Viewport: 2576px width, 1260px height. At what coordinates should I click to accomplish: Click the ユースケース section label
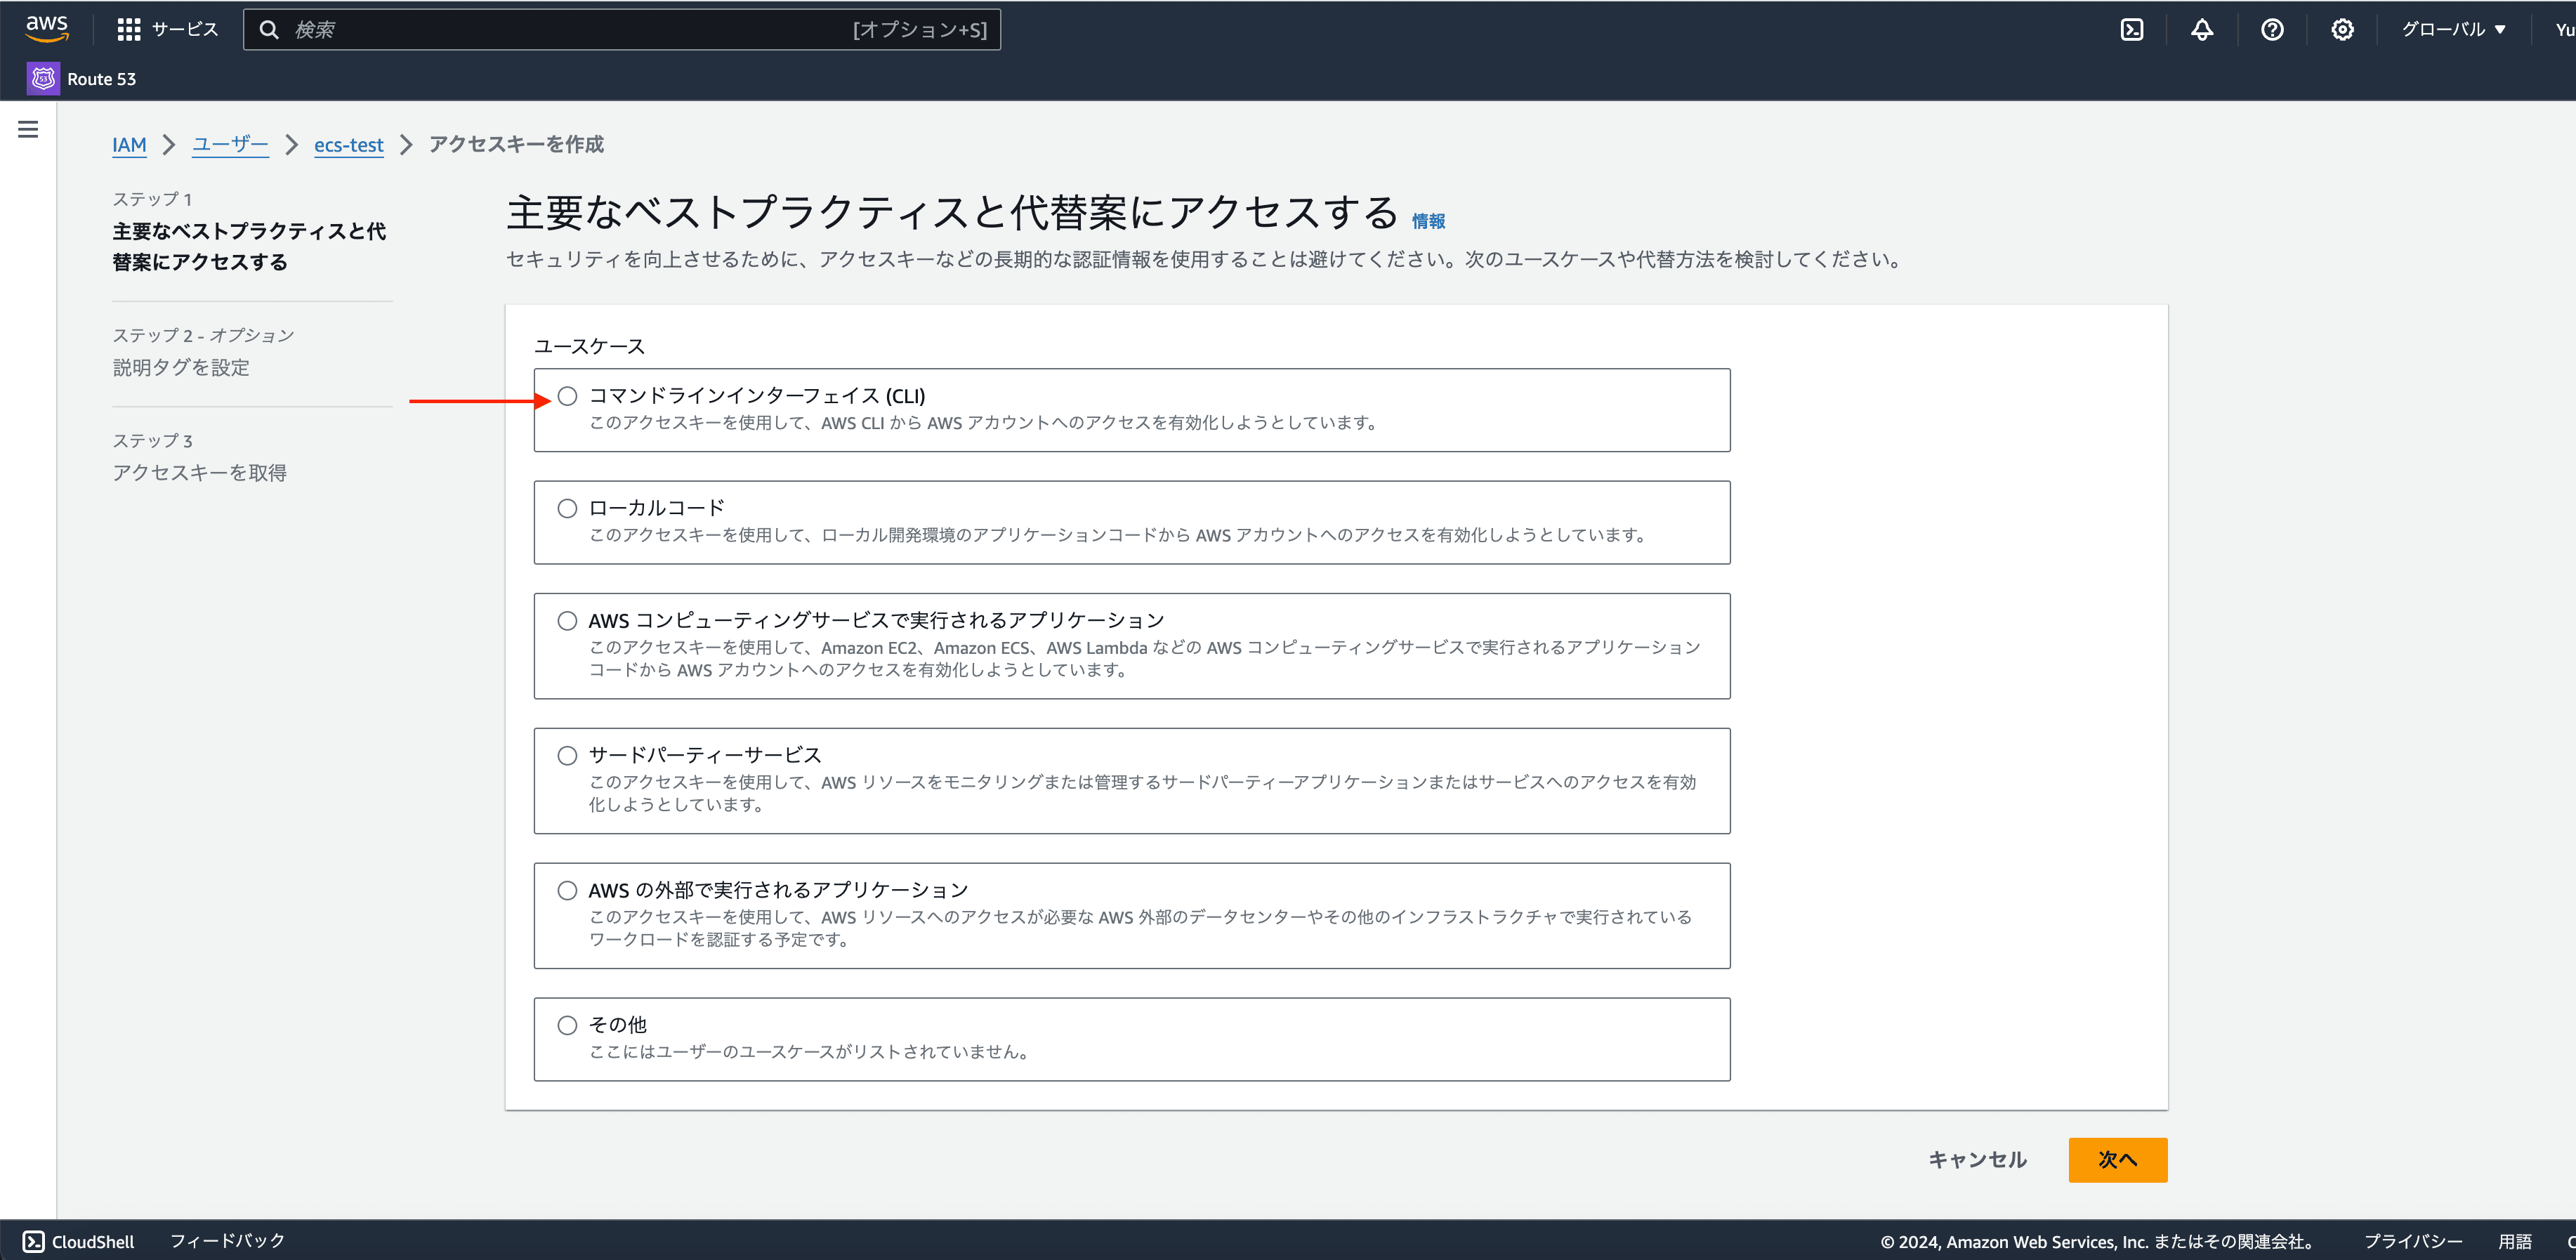(589, 346)
